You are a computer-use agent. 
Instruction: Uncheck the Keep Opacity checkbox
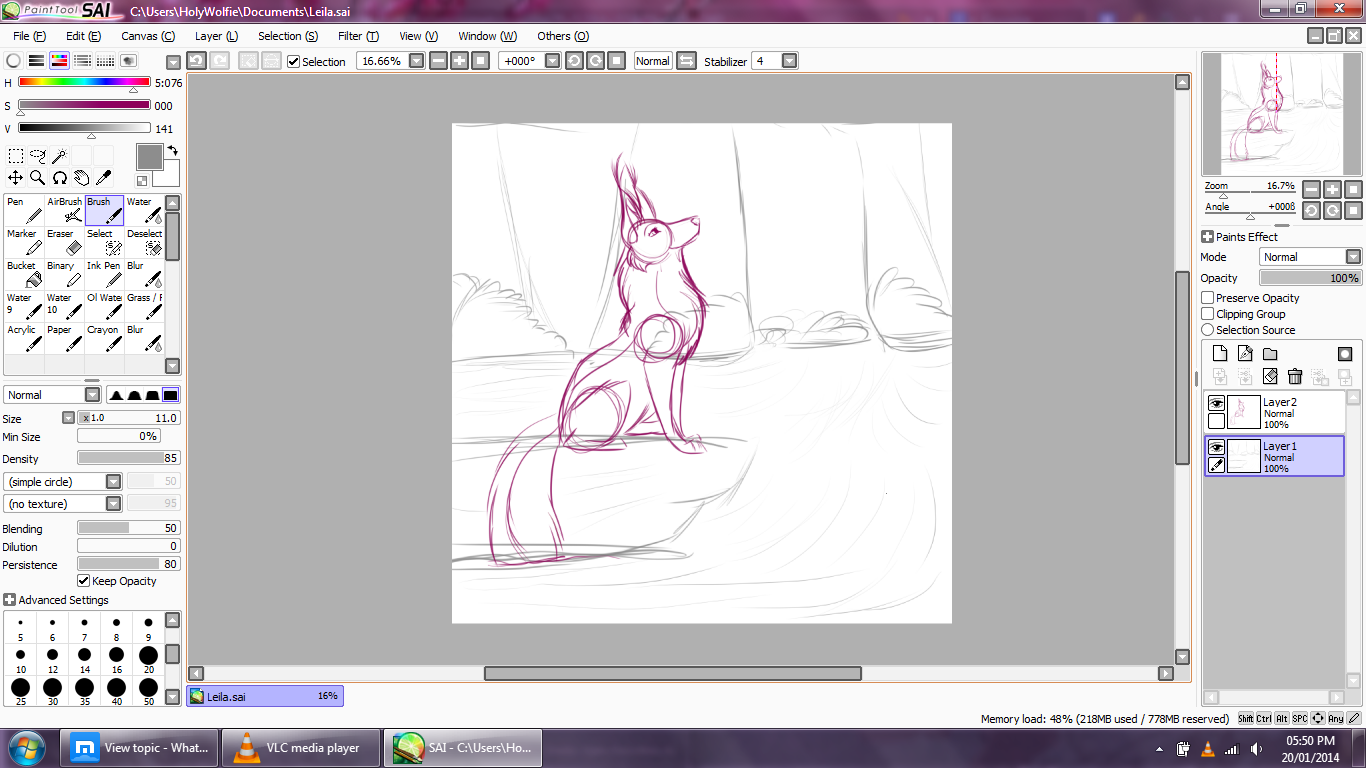click(x=84, y=581)
